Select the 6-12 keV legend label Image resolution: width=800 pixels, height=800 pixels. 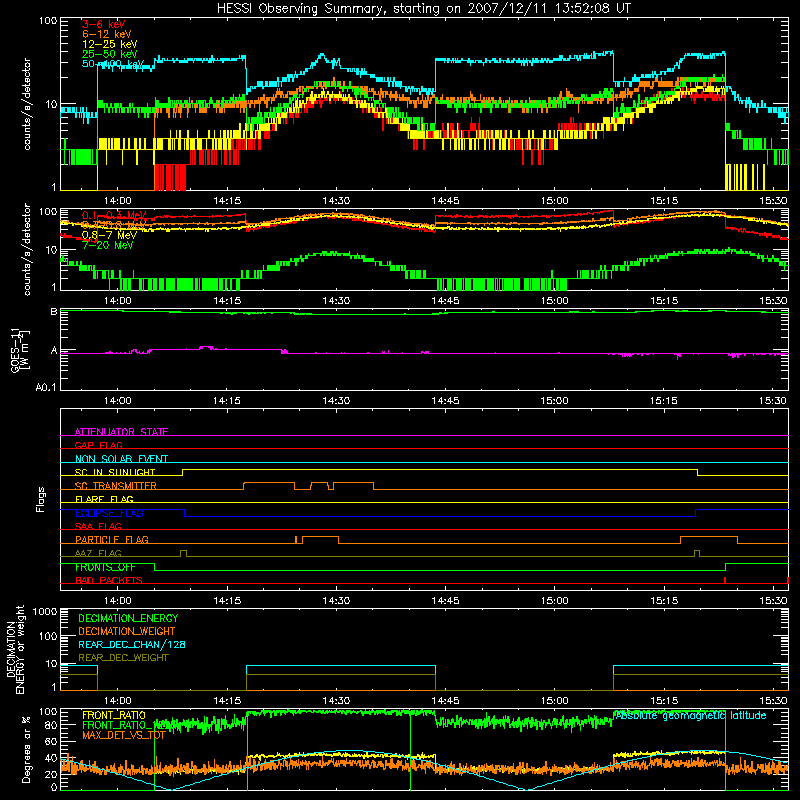pyautogui.click(x=107, y=34)
